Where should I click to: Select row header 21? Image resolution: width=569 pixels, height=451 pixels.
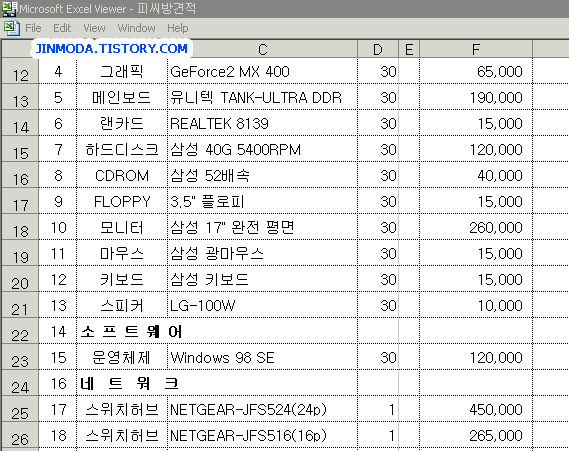click(x=20, y=305)
